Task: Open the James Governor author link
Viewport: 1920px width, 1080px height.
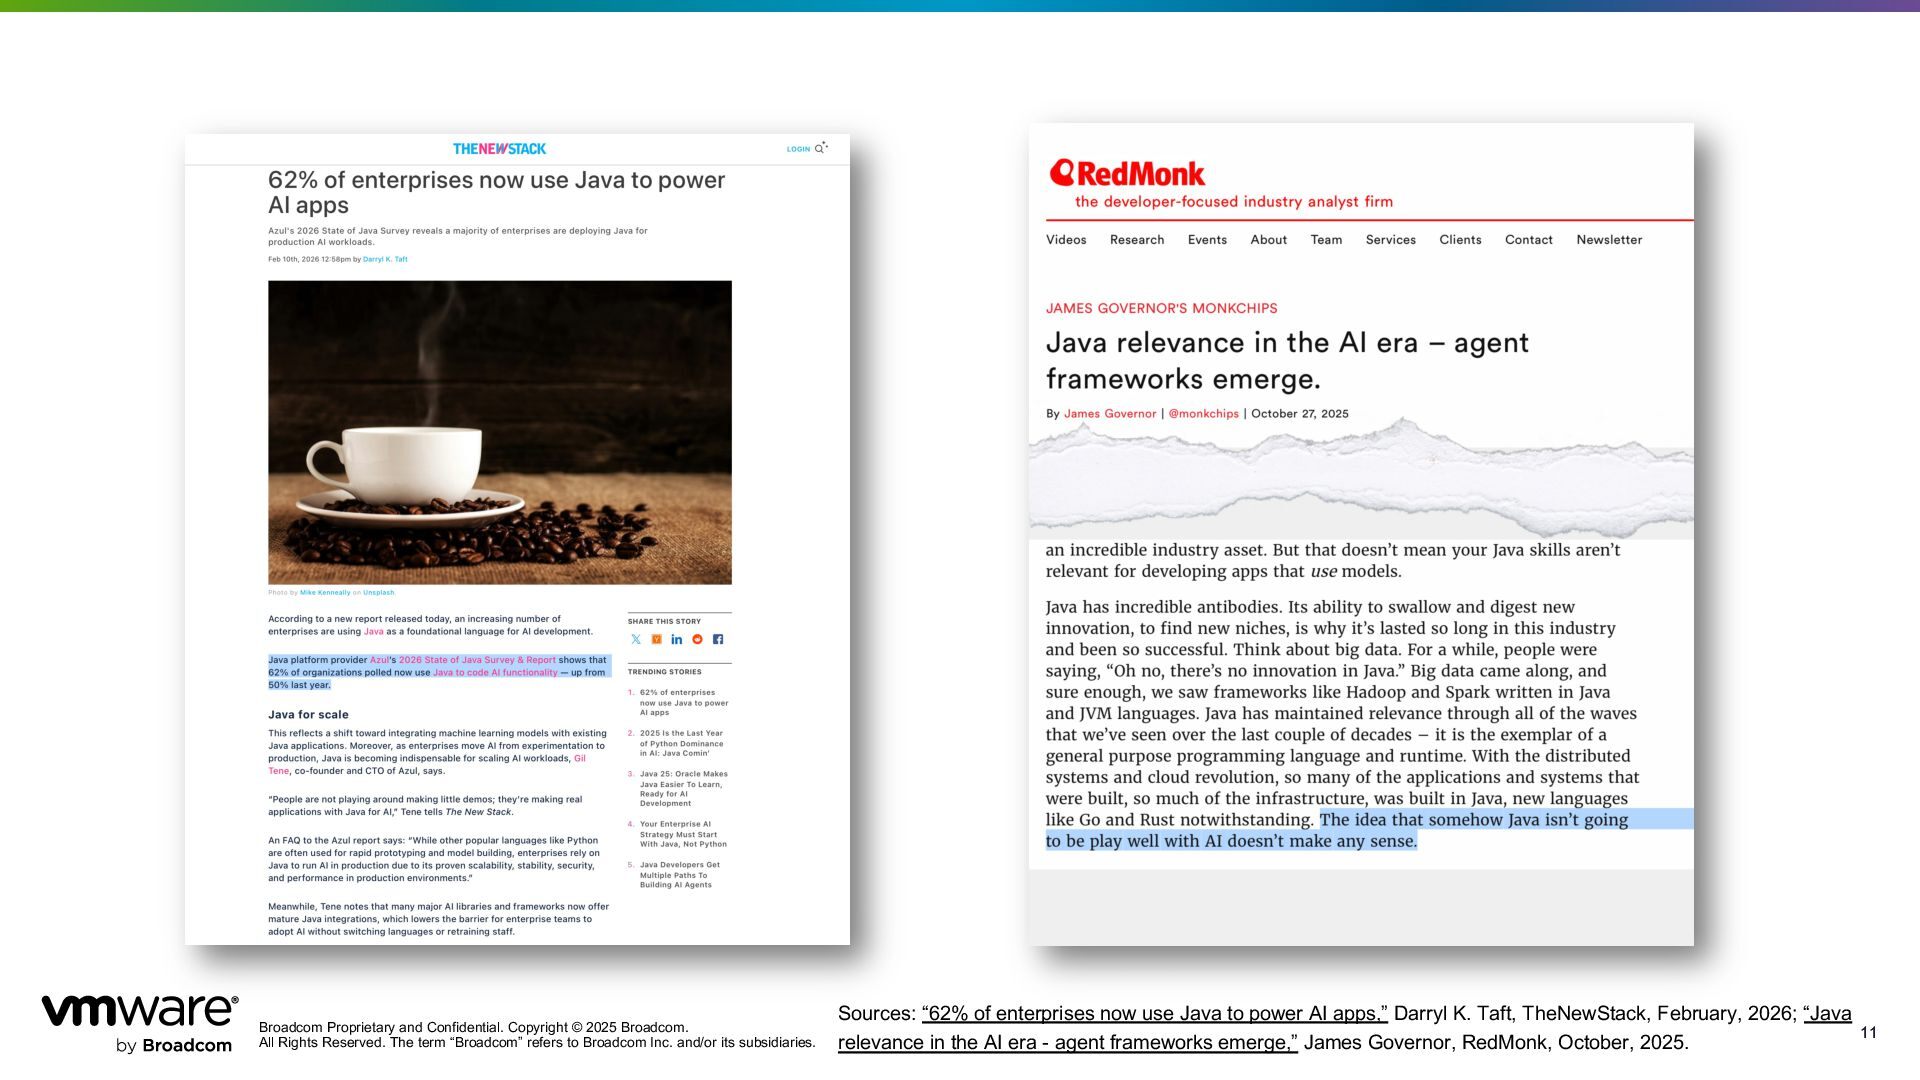Action: coord(1110,414)
